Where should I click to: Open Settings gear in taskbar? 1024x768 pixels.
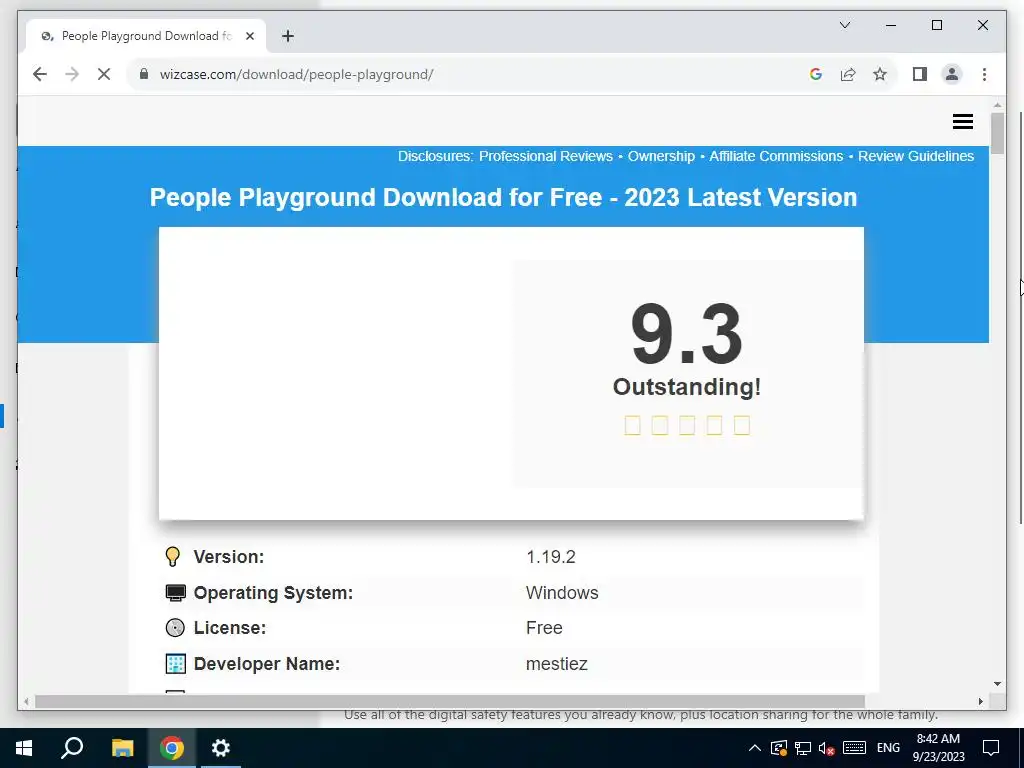221,748
